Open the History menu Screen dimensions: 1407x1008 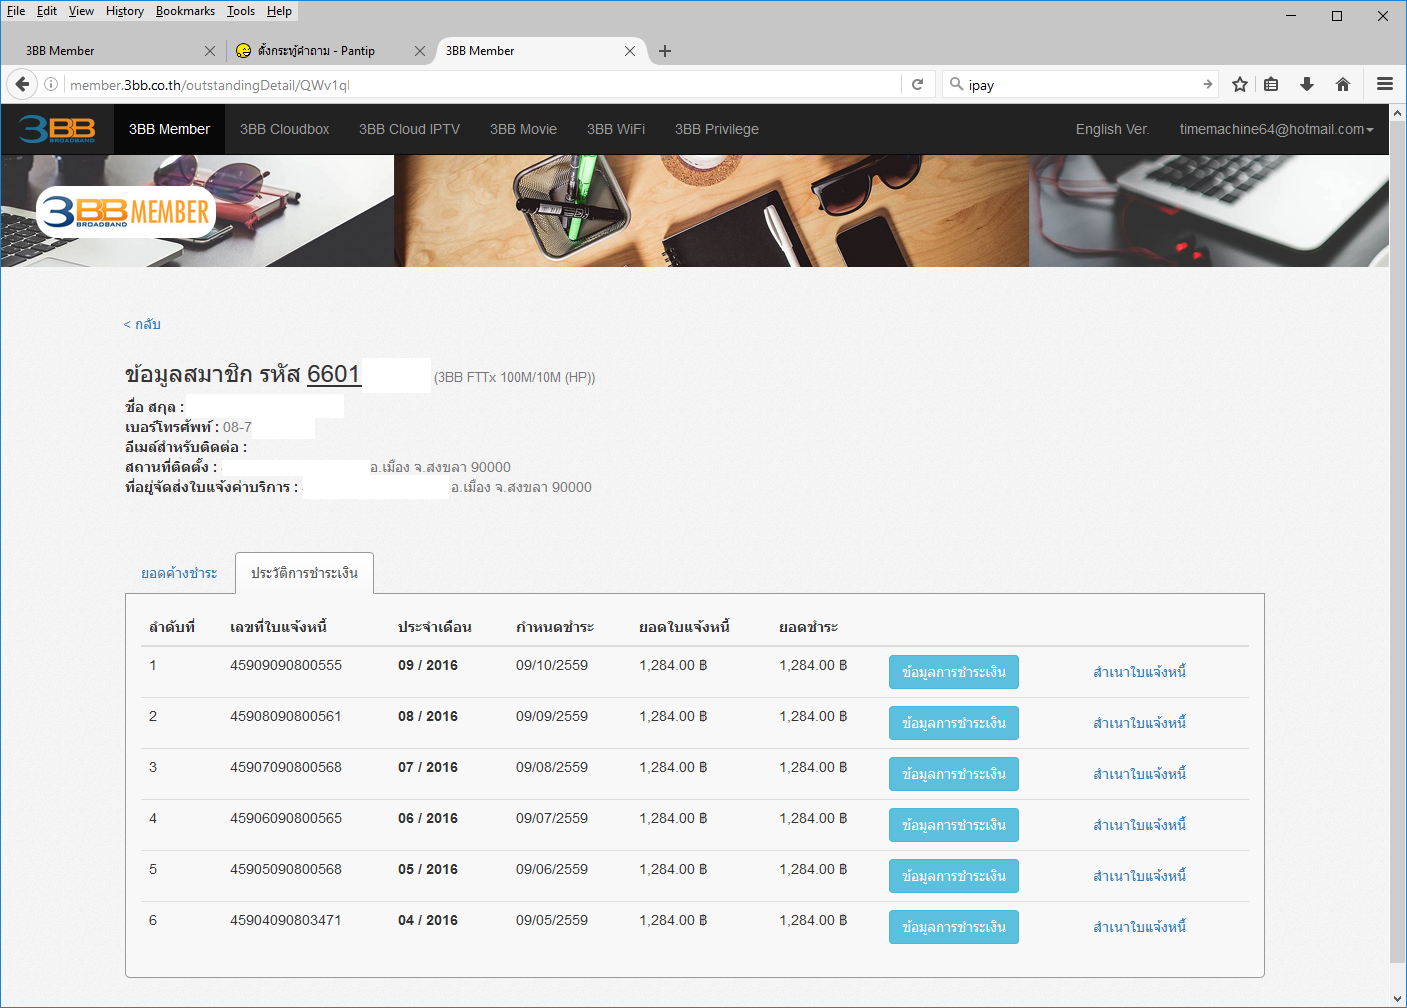pyautogui.click(x=125, y=11)
